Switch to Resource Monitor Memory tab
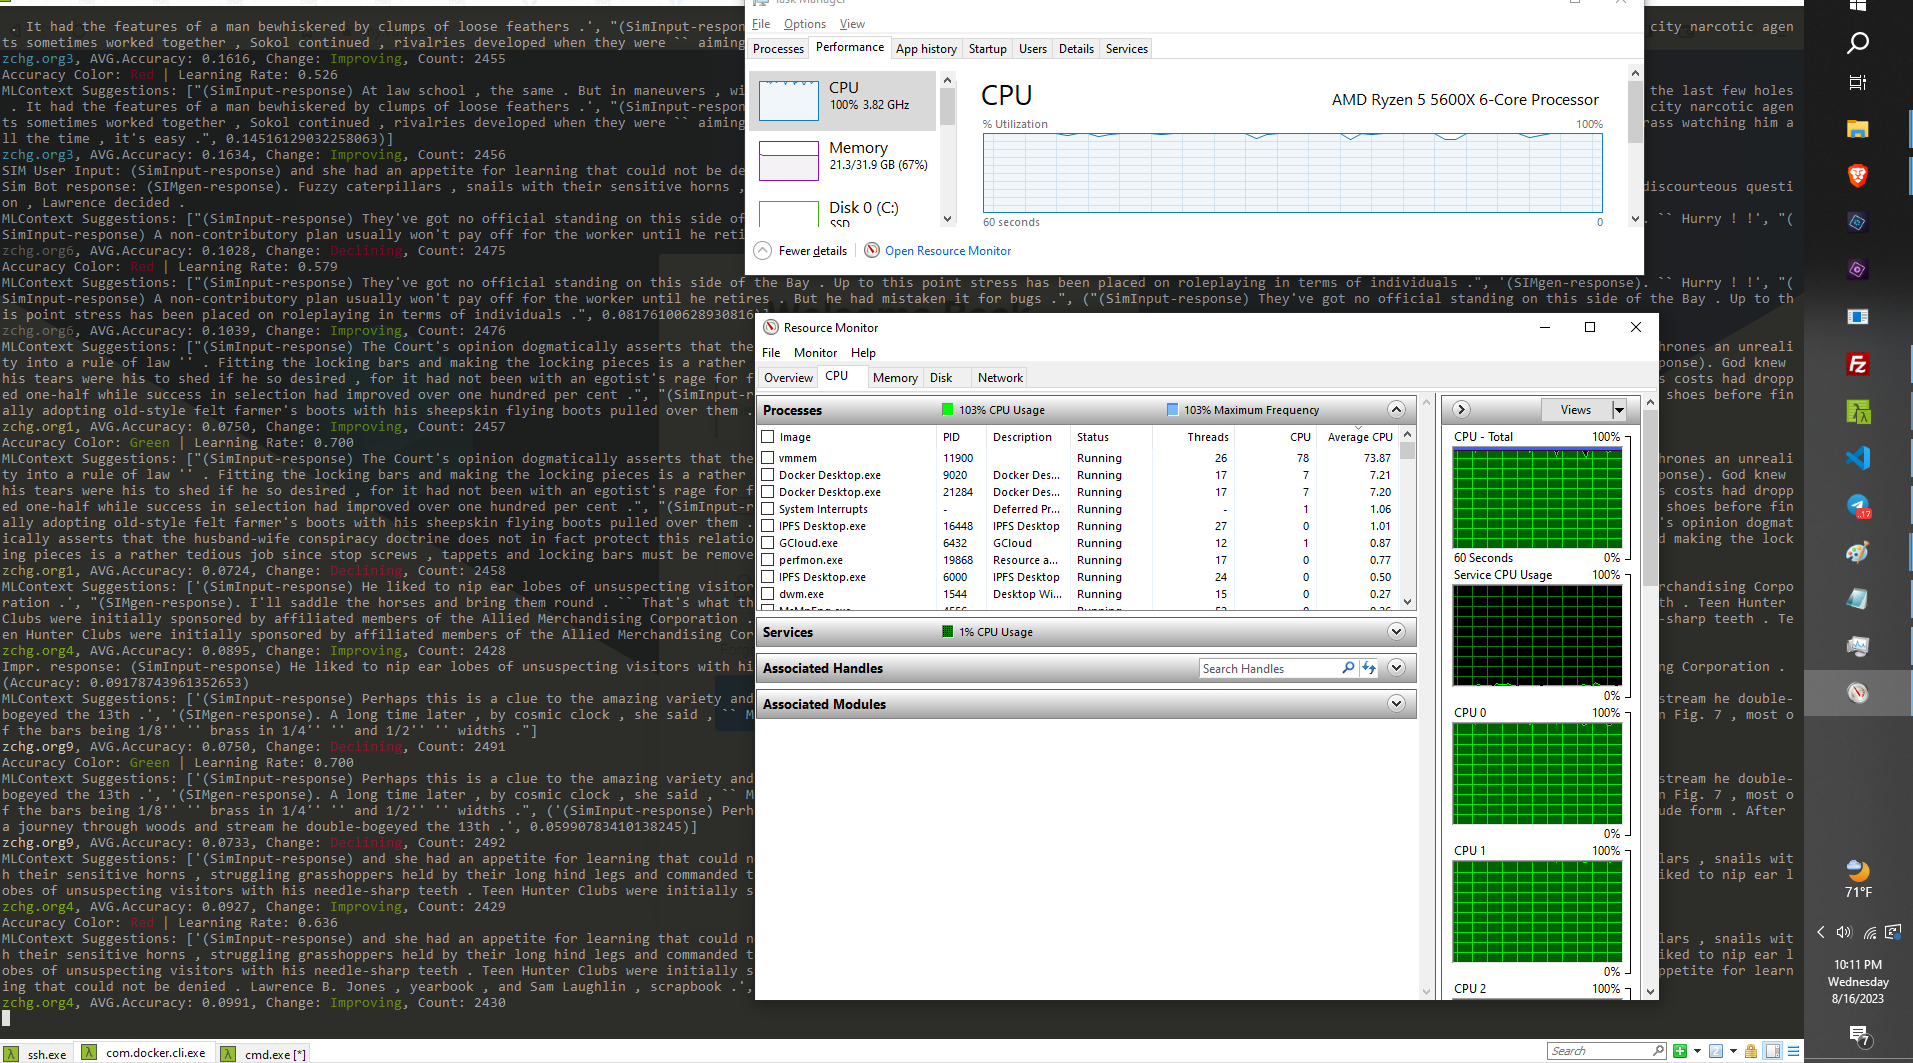1913x1063 pixels. point(895,378)
